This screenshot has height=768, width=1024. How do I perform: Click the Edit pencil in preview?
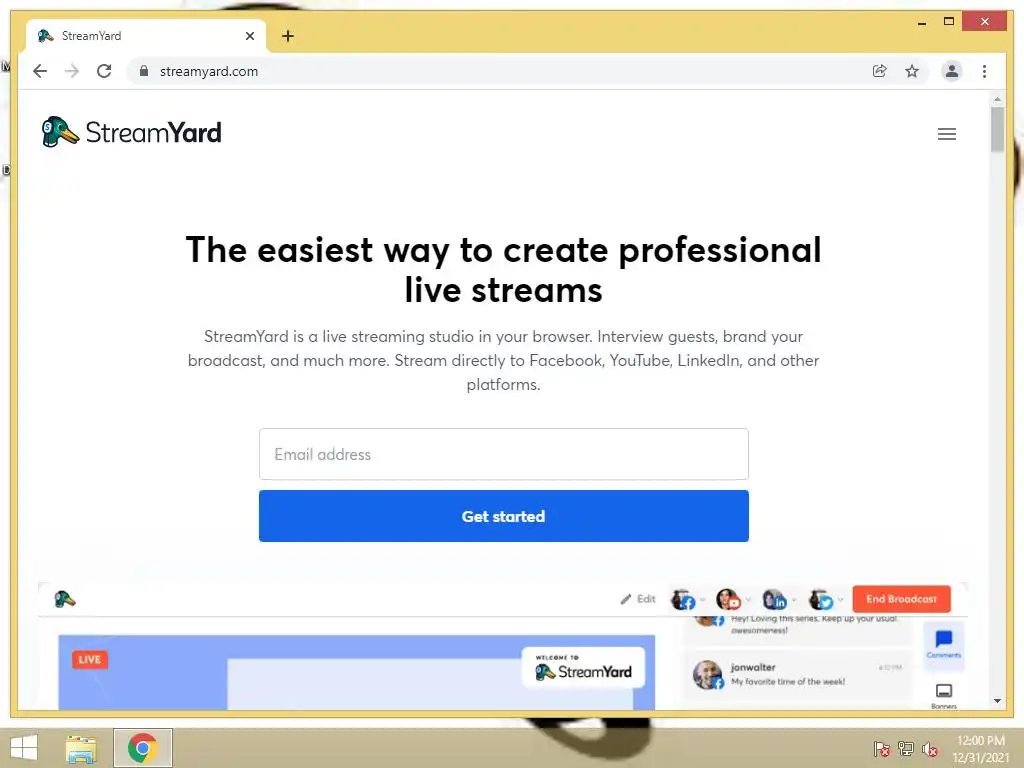pyautogui.click(x=637, y=599)
